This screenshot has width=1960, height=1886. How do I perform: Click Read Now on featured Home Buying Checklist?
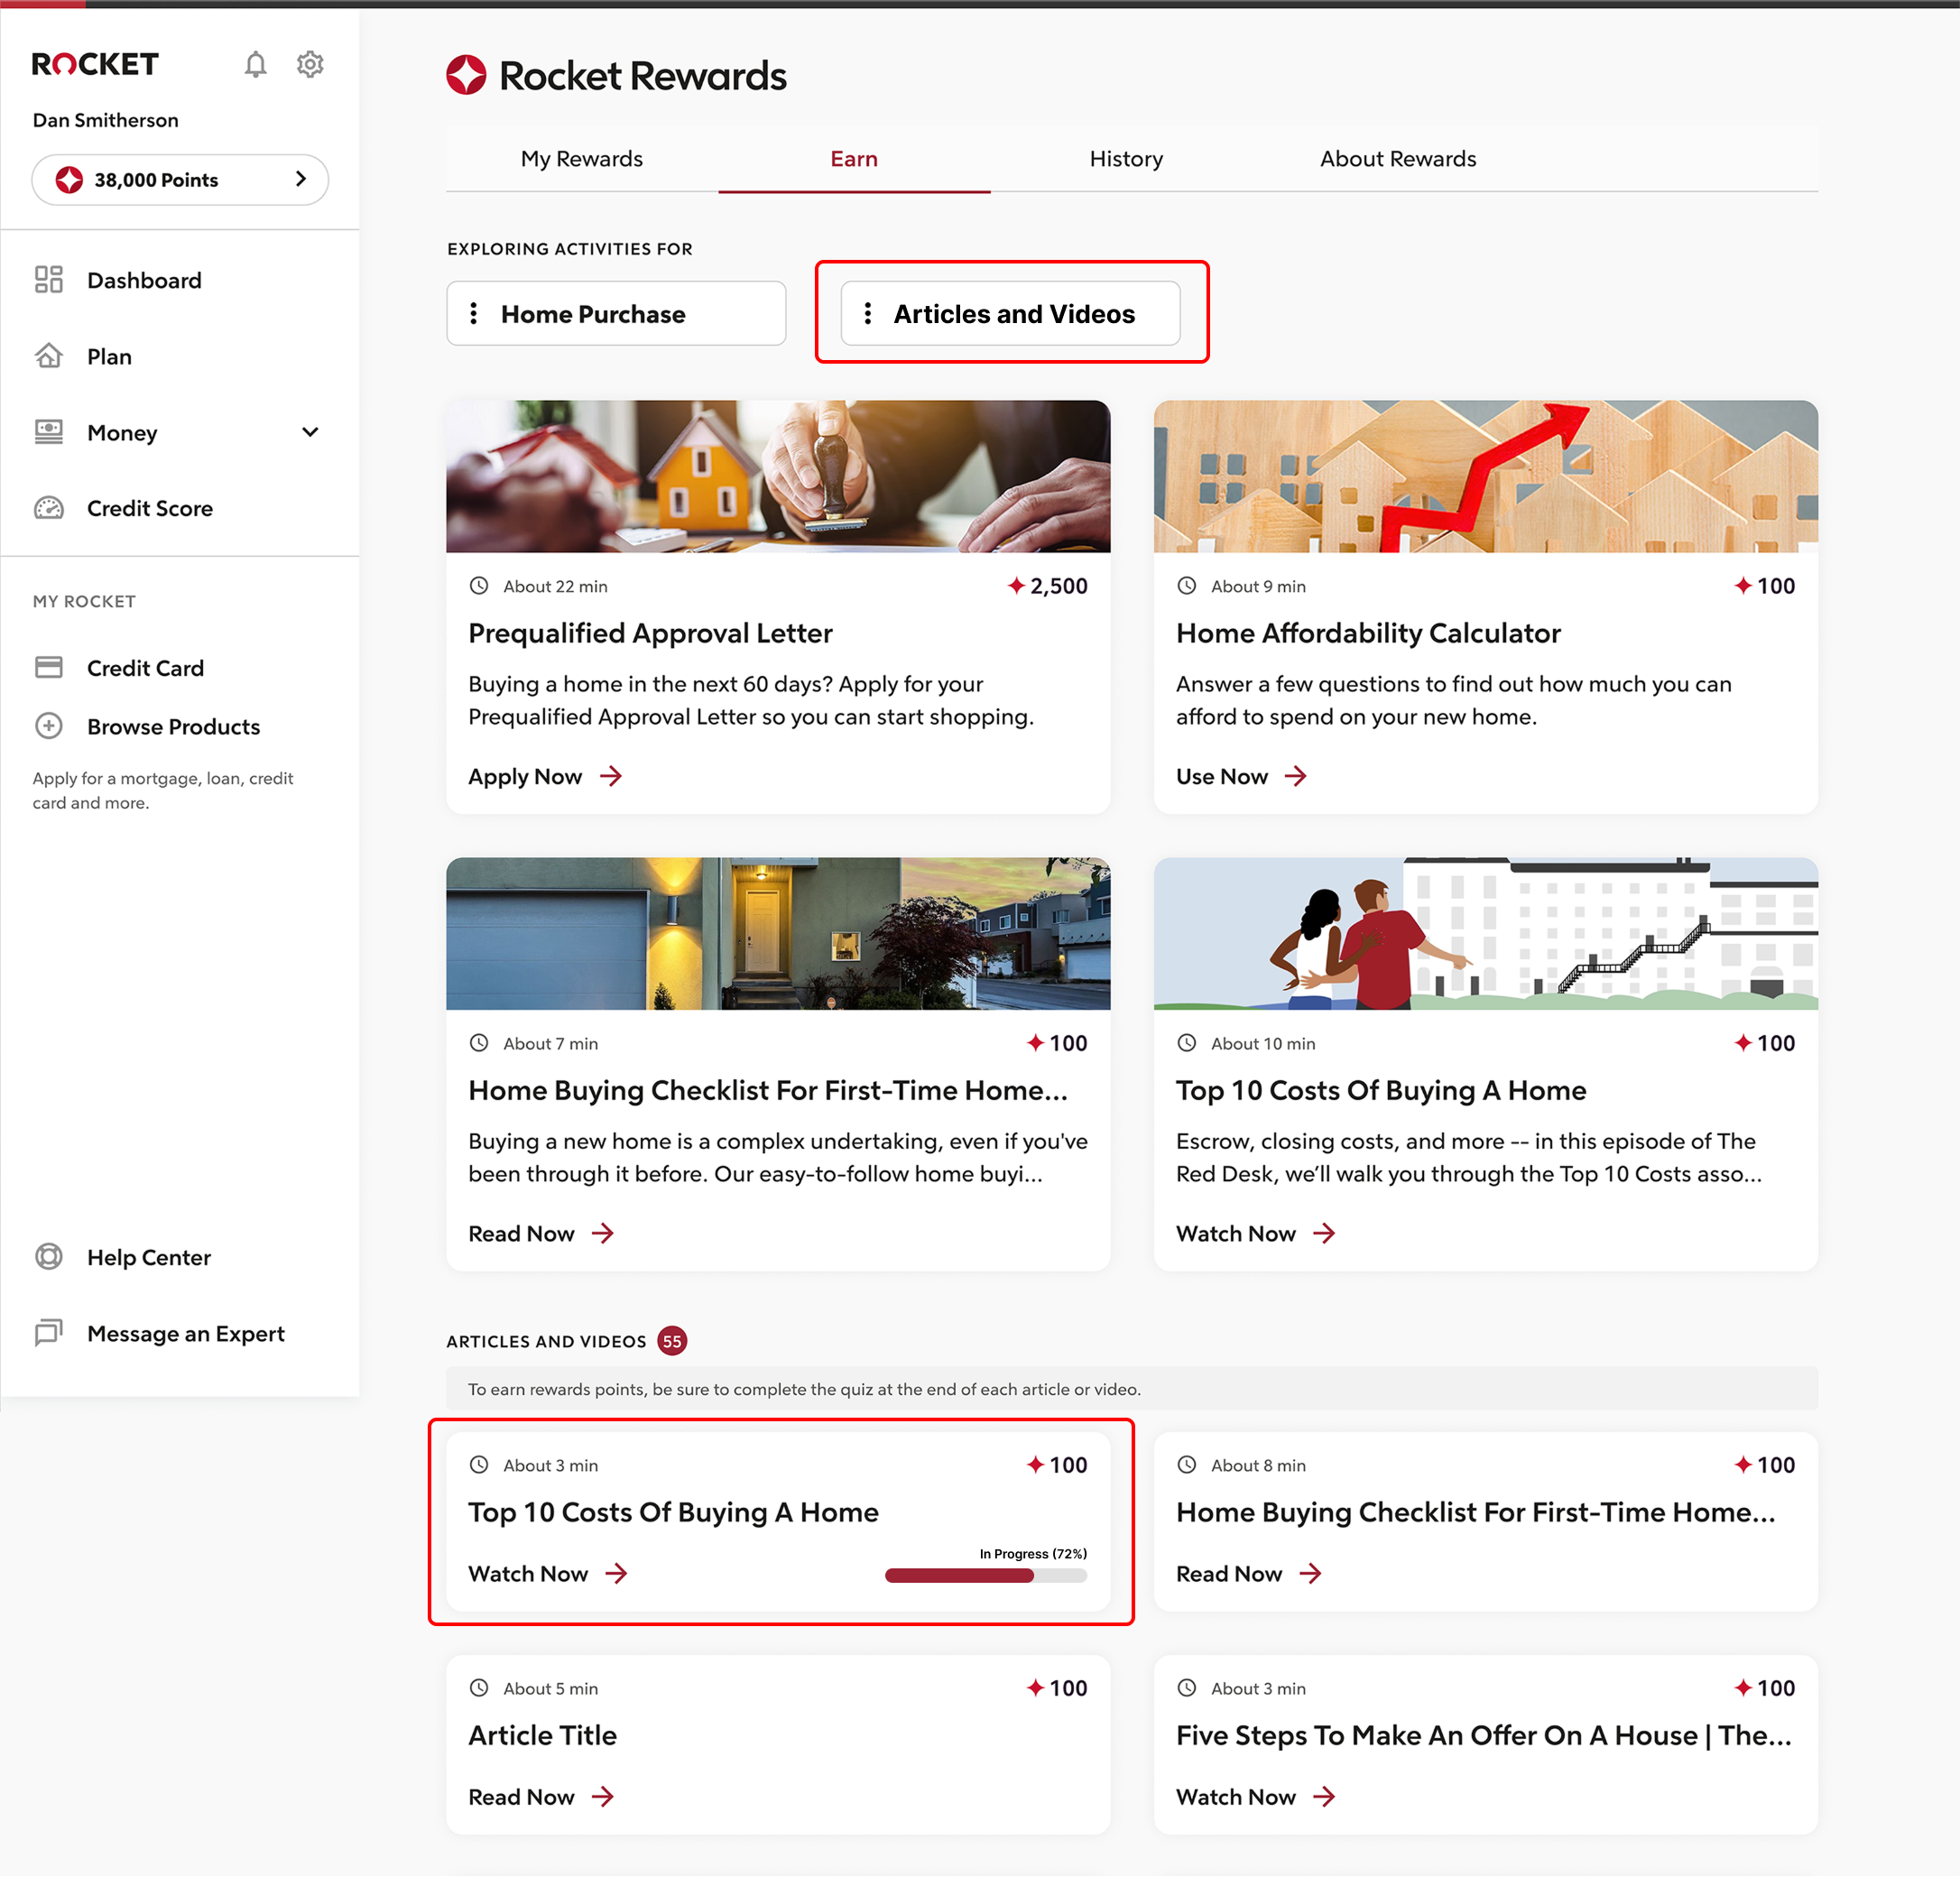541,1233
